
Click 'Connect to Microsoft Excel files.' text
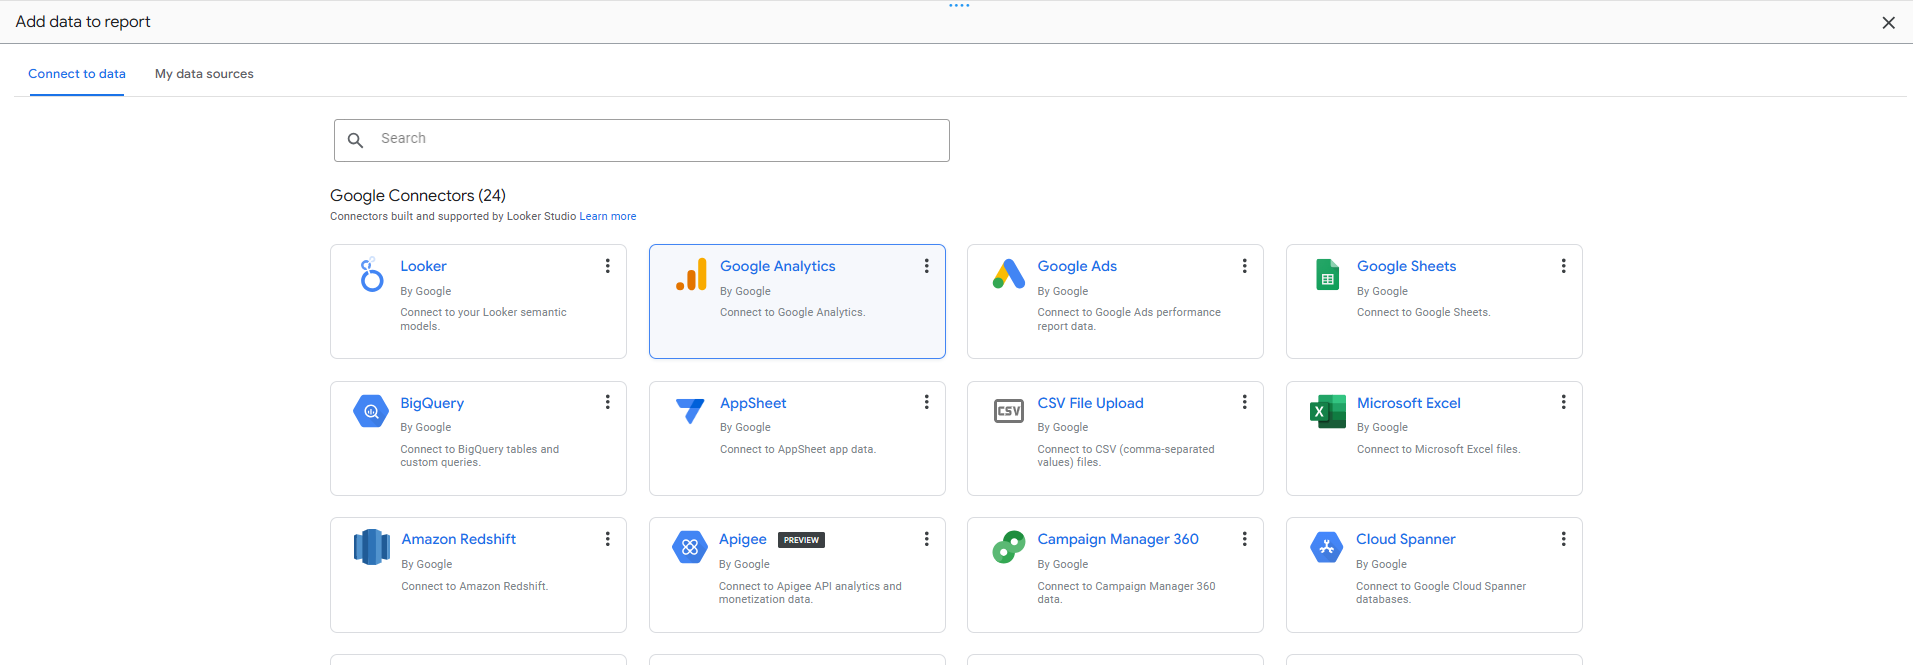tap(1438, 449)
